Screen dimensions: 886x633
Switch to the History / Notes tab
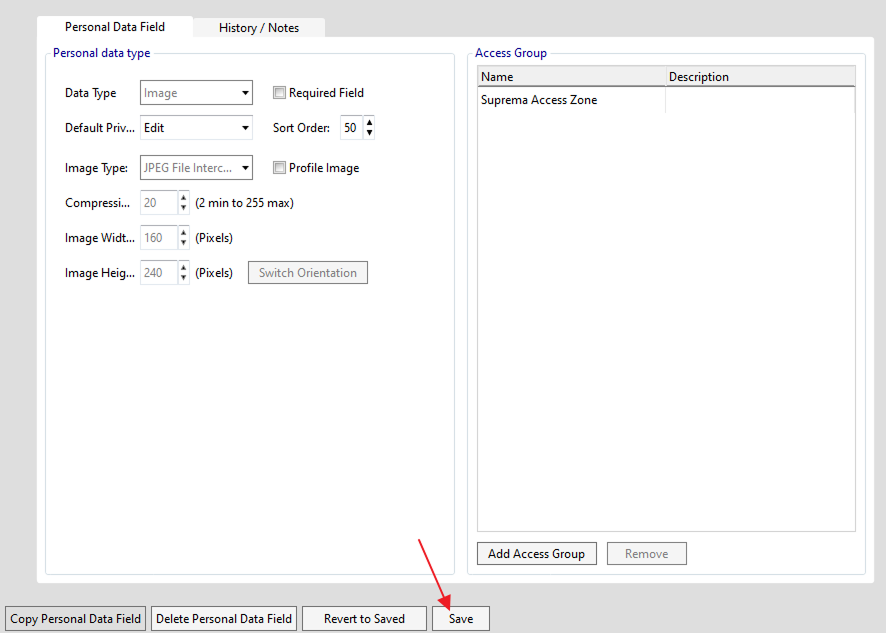tap(259, 28)
